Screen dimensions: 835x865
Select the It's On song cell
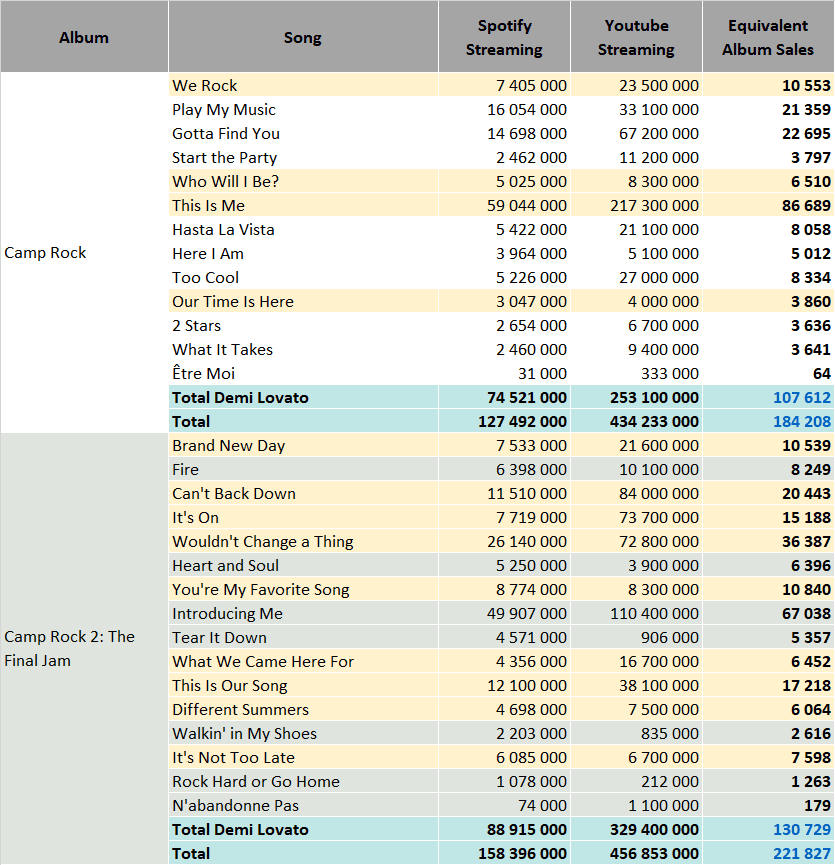tap(303, 517)
